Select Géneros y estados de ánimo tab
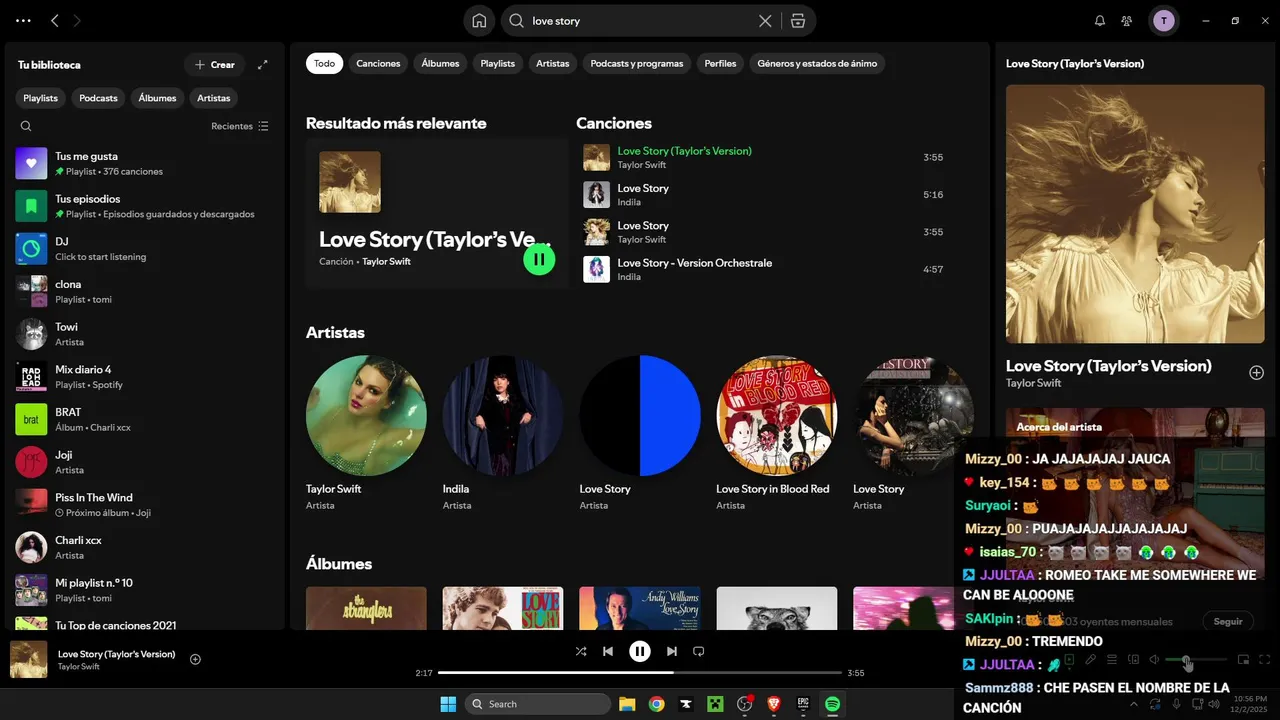The width and height of the screenshot is (1280, 720). [817, 63]
